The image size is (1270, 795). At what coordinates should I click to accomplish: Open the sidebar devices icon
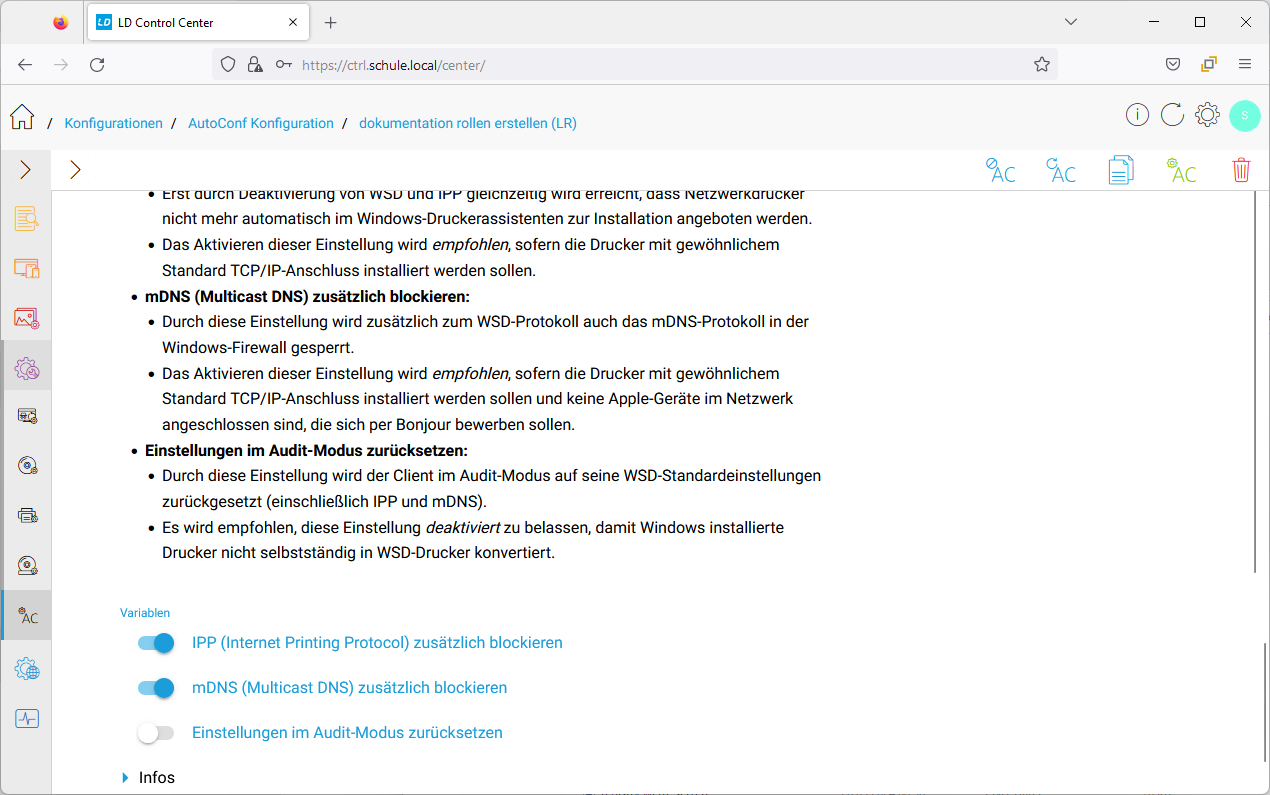(x=27, y=268)
